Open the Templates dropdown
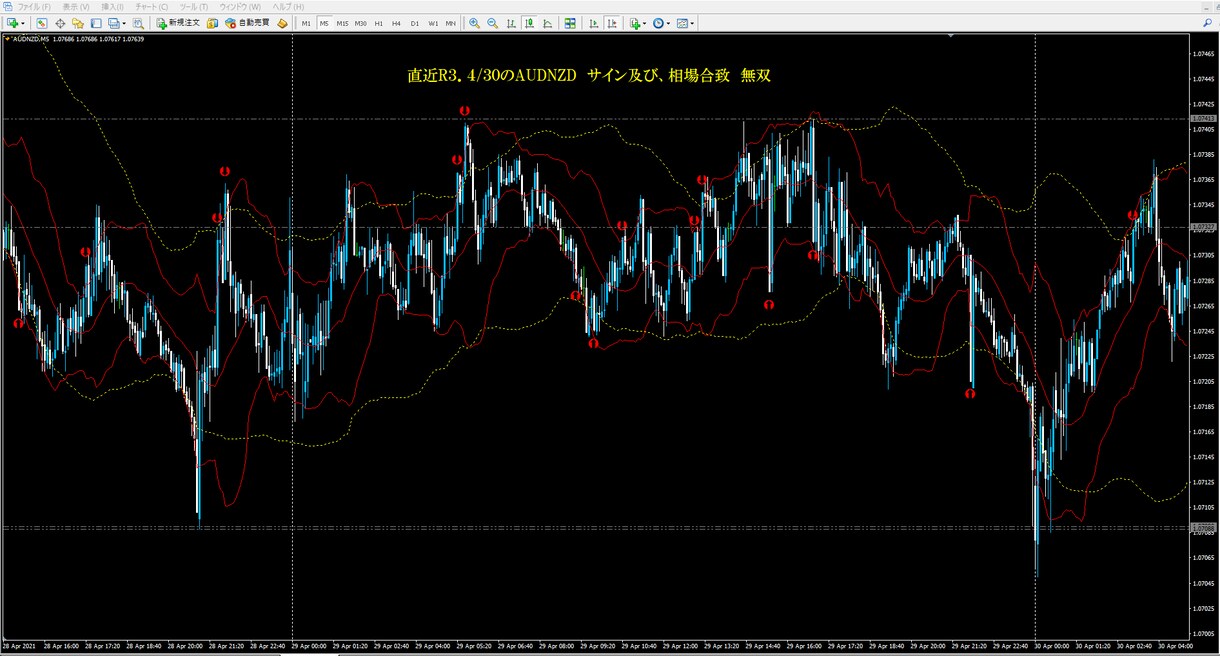This screenshot has width=1220, height=656. coord(685,22)
